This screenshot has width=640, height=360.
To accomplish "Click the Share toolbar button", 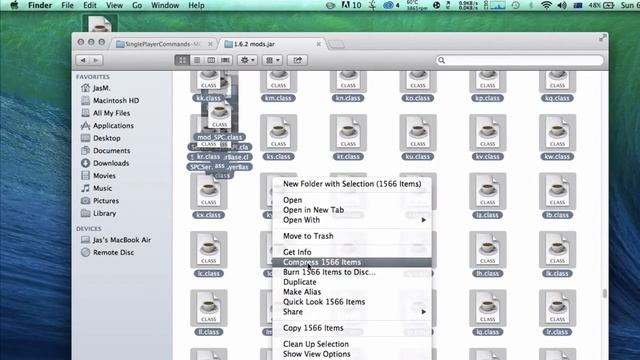I will pos(297,60).
